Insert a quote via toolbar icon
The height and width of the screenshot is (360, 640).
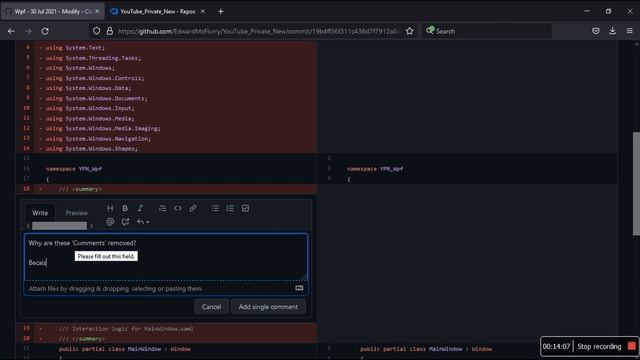(x=162, y=208)
